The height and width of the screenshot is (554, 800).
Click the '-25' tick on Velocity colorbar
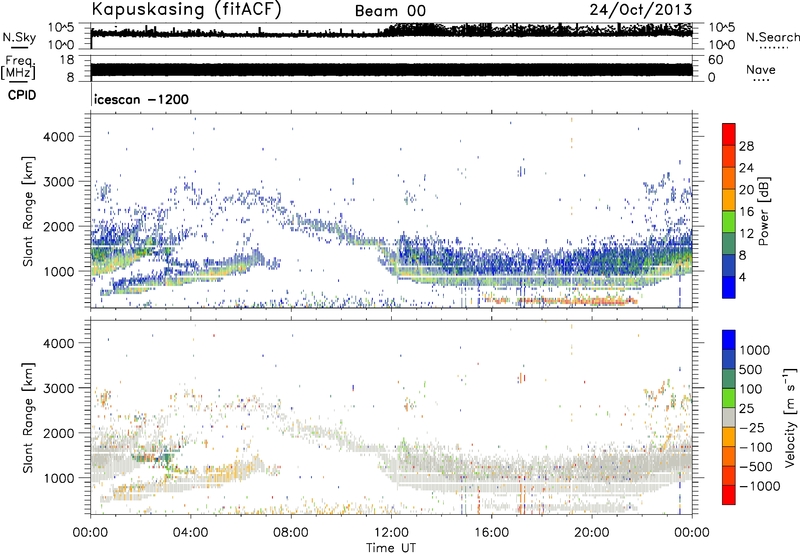tap(751, 427)
